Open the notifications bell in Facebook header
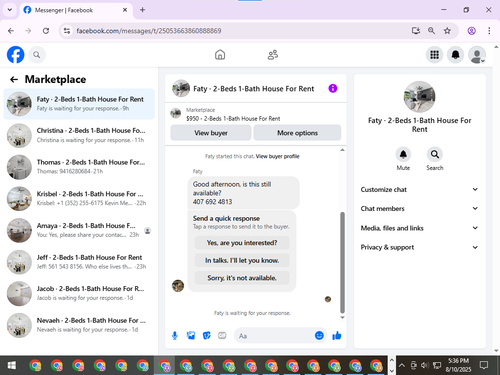Viewport: 500px width, 375px height. [x=456, y=55]
